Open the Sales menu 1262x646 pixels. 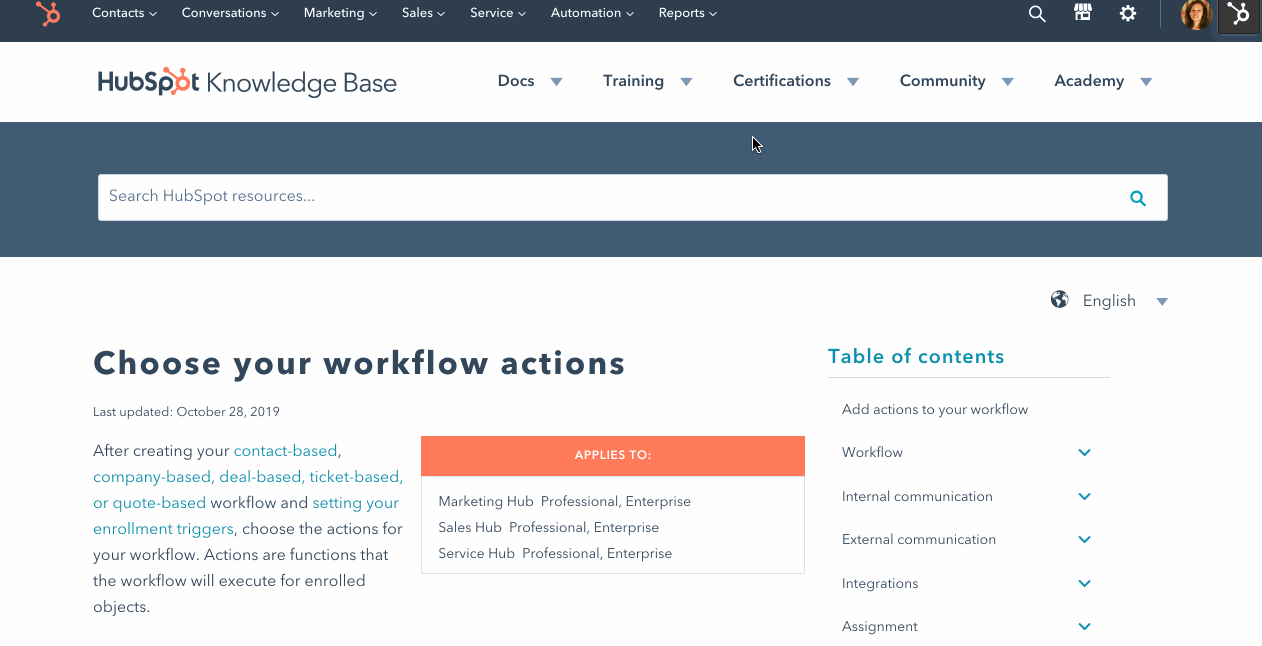[423, 13]
